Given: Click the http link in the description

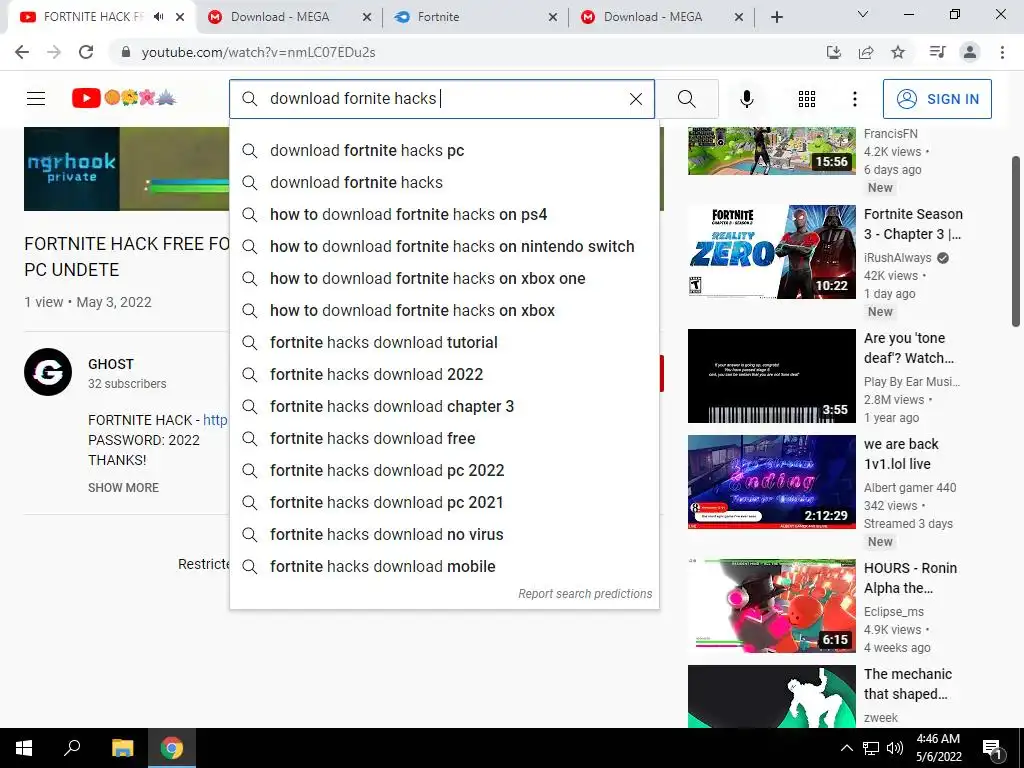Looking at the screenshot, I should click(x=216, y=420).
